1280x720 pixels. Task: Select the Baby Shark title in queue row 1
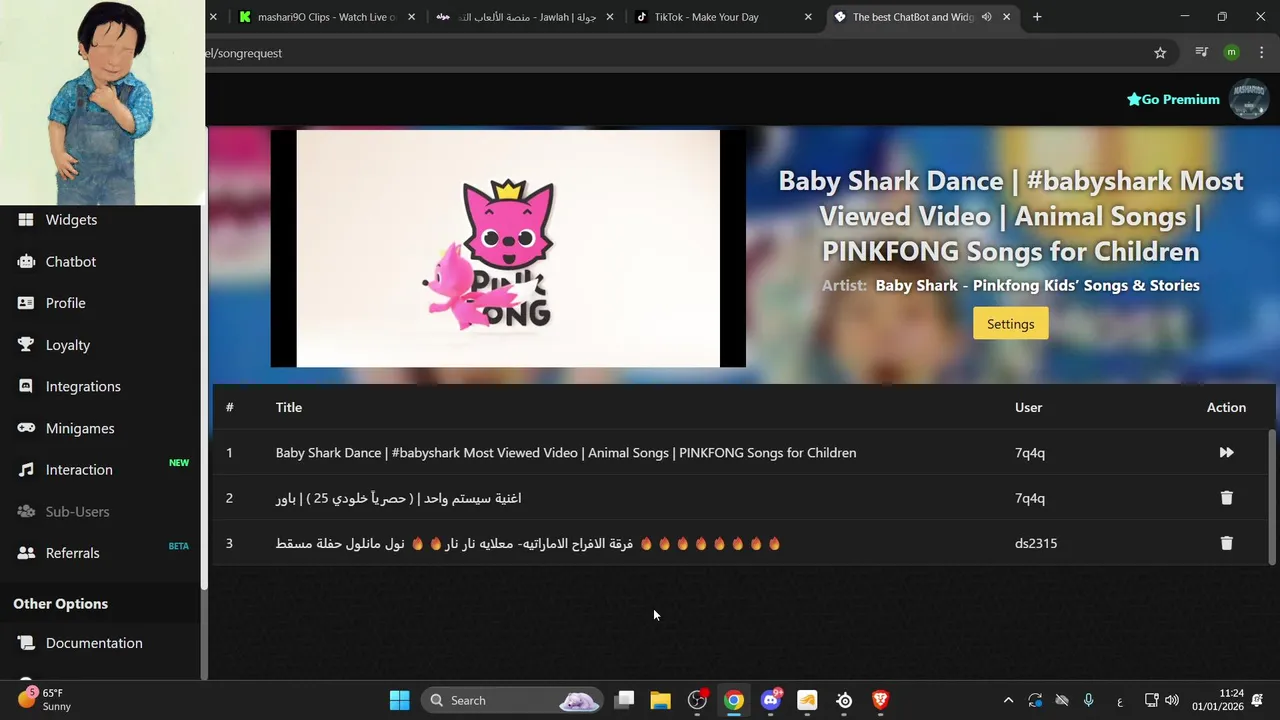[566, 453]
